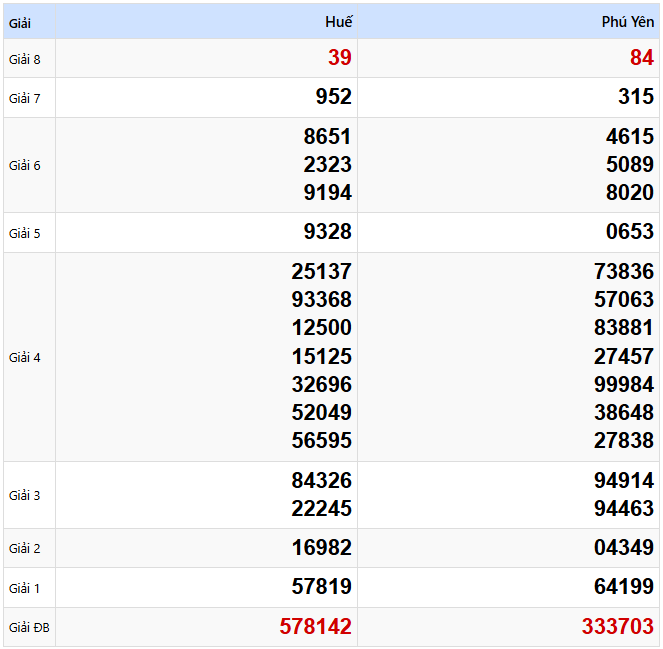Click red Giải 8 number 39

[339, 58]
